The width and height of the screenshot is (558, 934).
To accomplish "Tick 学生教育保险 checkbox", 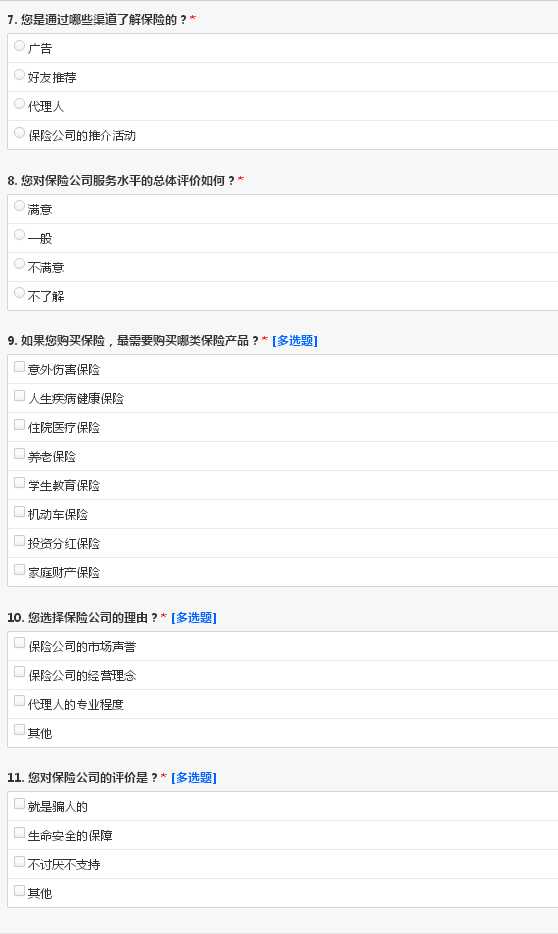I will (x=20, y=483).
